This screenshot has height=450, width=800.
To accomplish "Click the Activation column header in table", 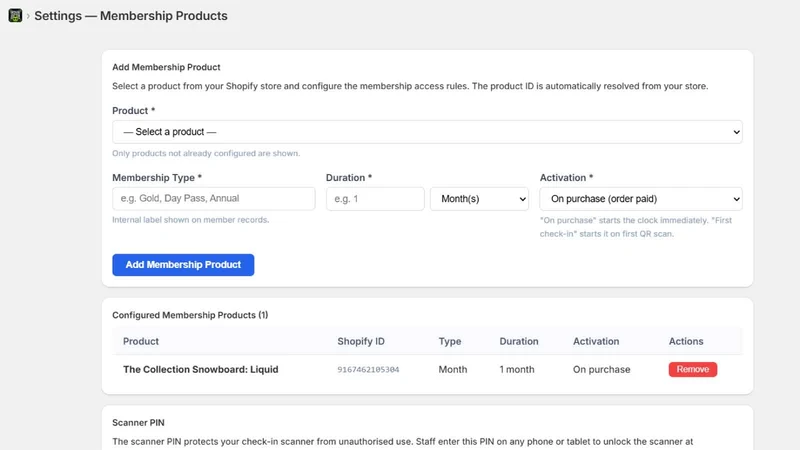I will (x=596, y=341).
